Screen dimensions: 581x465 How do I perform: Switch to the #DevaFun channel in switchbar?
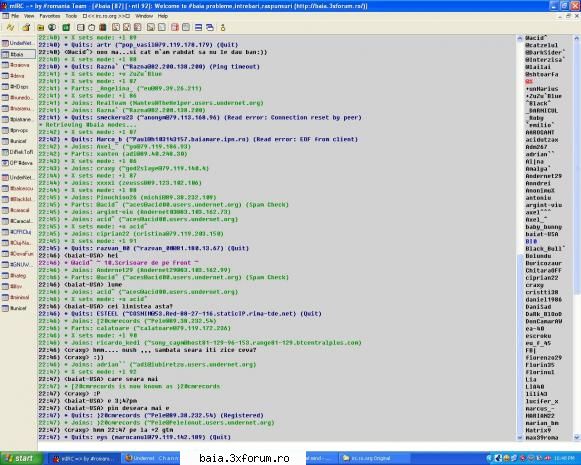[18, 254]
